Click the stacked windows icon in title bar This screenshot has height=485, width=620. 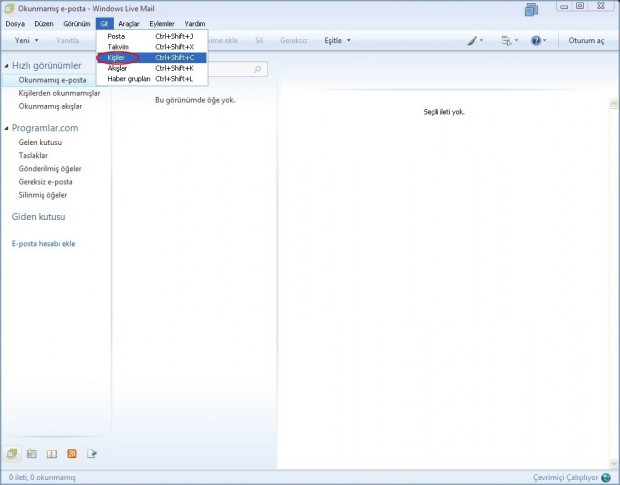pyautogui.click(x=531, y=9)
